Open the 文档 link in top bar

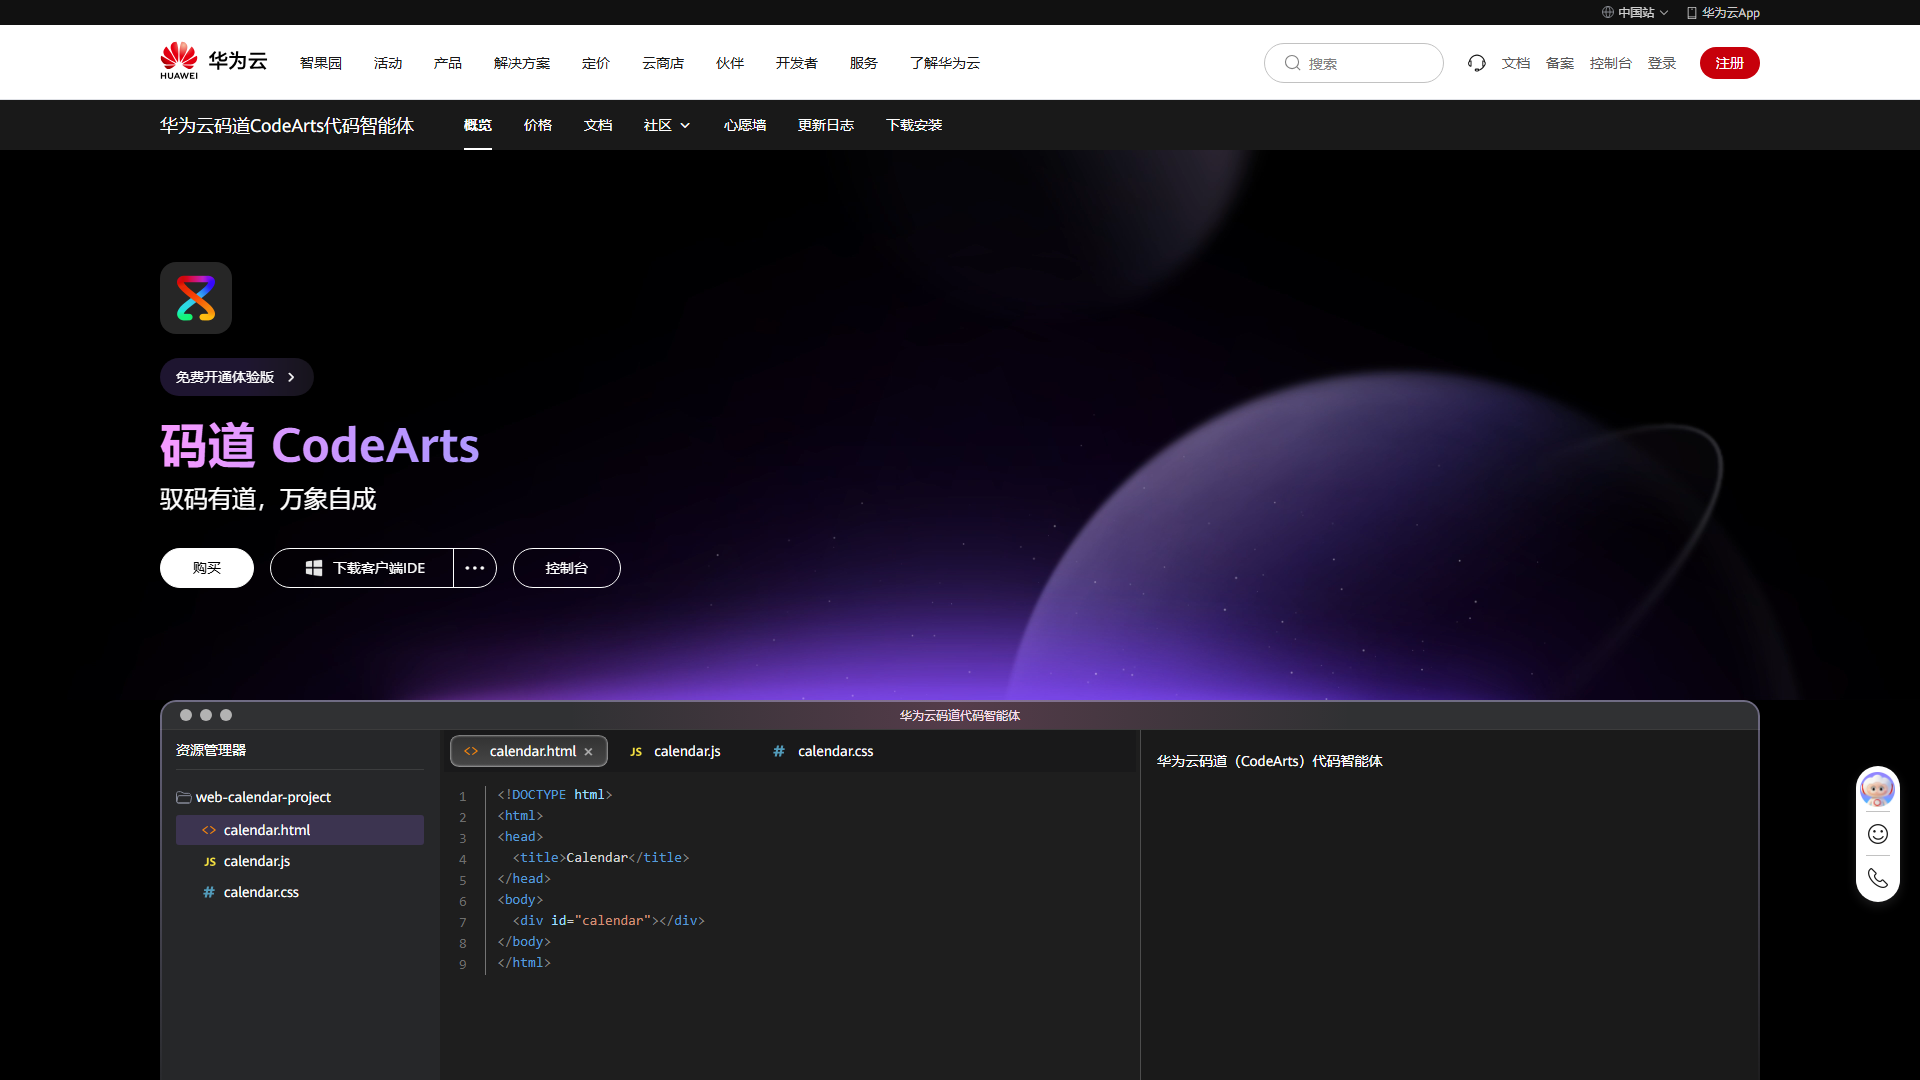tap(1516, 63)
